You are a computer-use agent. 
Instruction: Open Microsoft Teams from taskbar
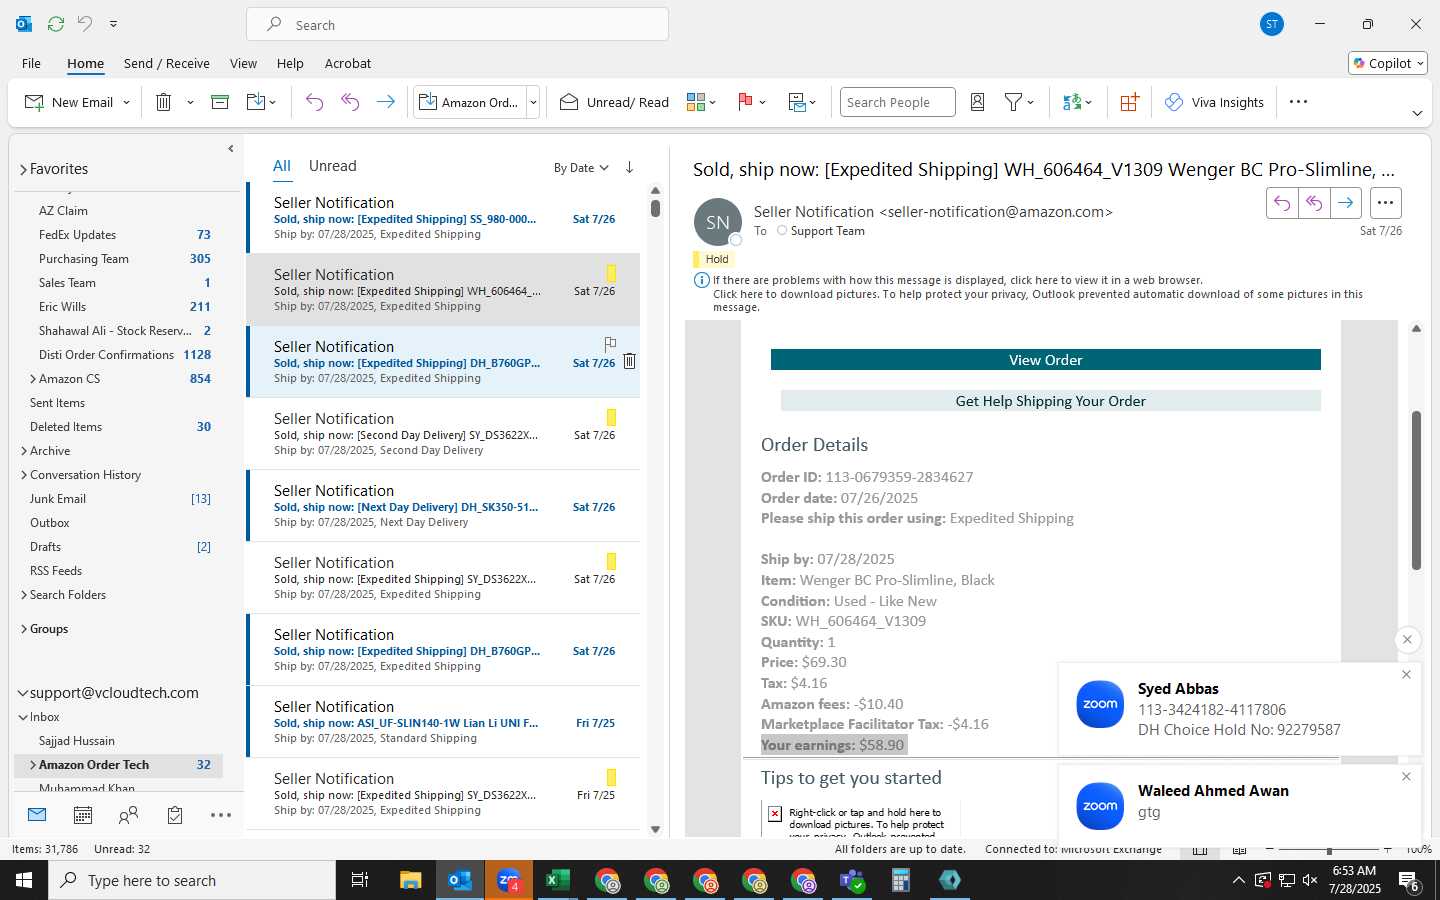(851, 880)
